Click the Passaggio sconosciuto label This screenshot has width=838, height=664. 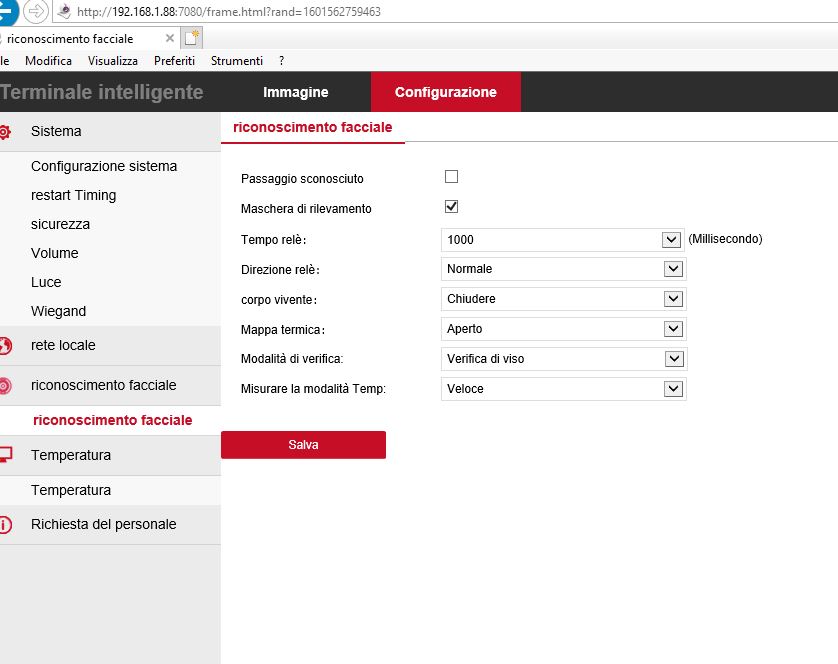pyautogui.click(x=302, y=179)
